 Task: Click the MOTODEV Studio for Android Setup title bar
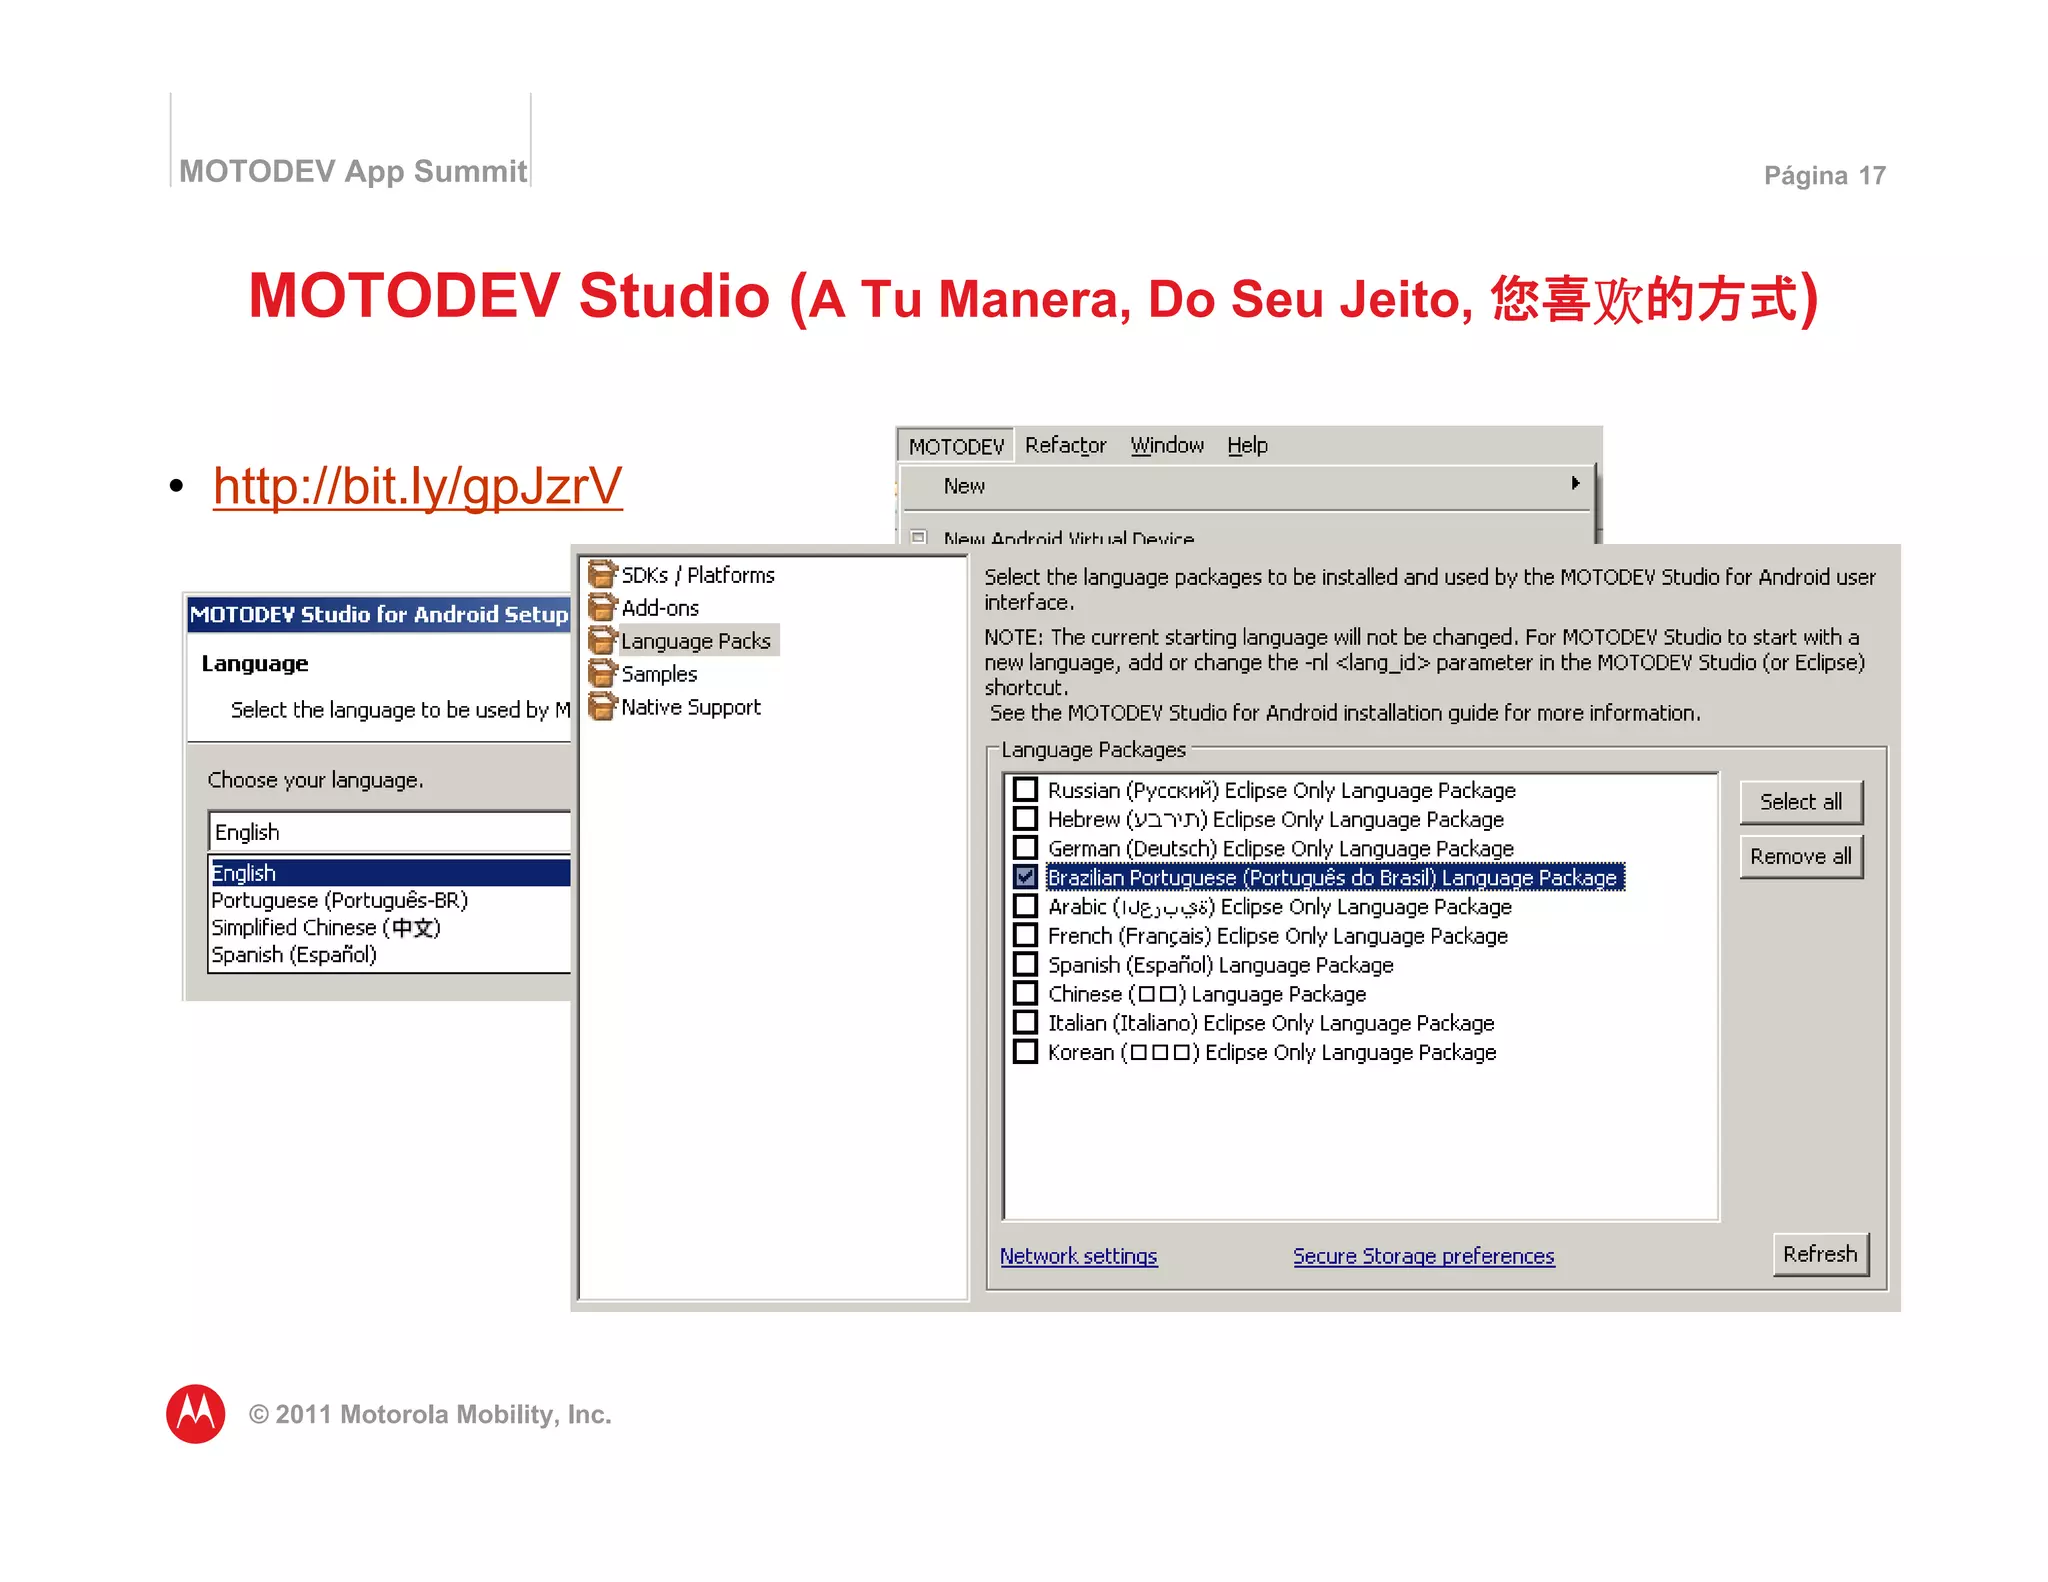pos(379,614)
